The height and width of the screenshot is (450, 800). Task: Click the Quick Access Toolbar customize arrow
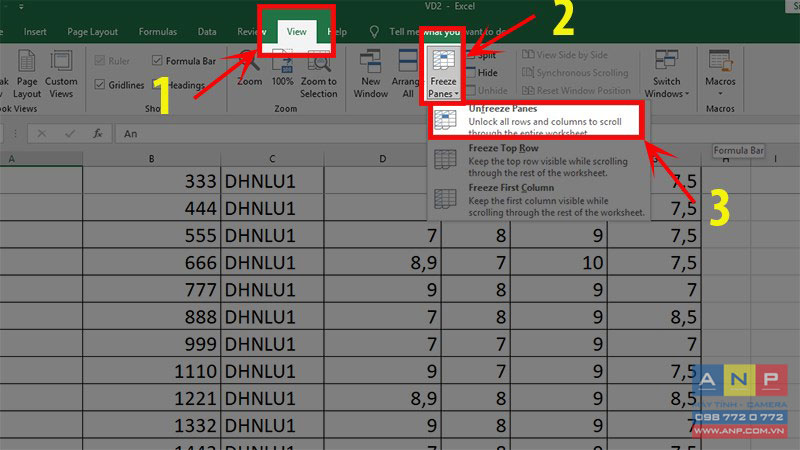(x=21, y=7)
